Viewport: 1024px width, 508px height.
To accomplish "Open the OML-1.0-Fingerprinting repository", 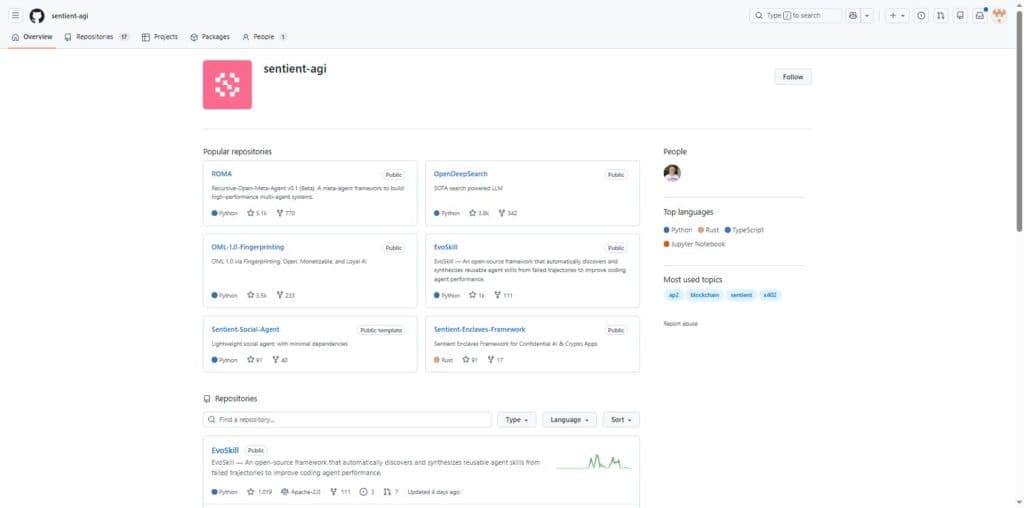I will (x=248, y=247).
